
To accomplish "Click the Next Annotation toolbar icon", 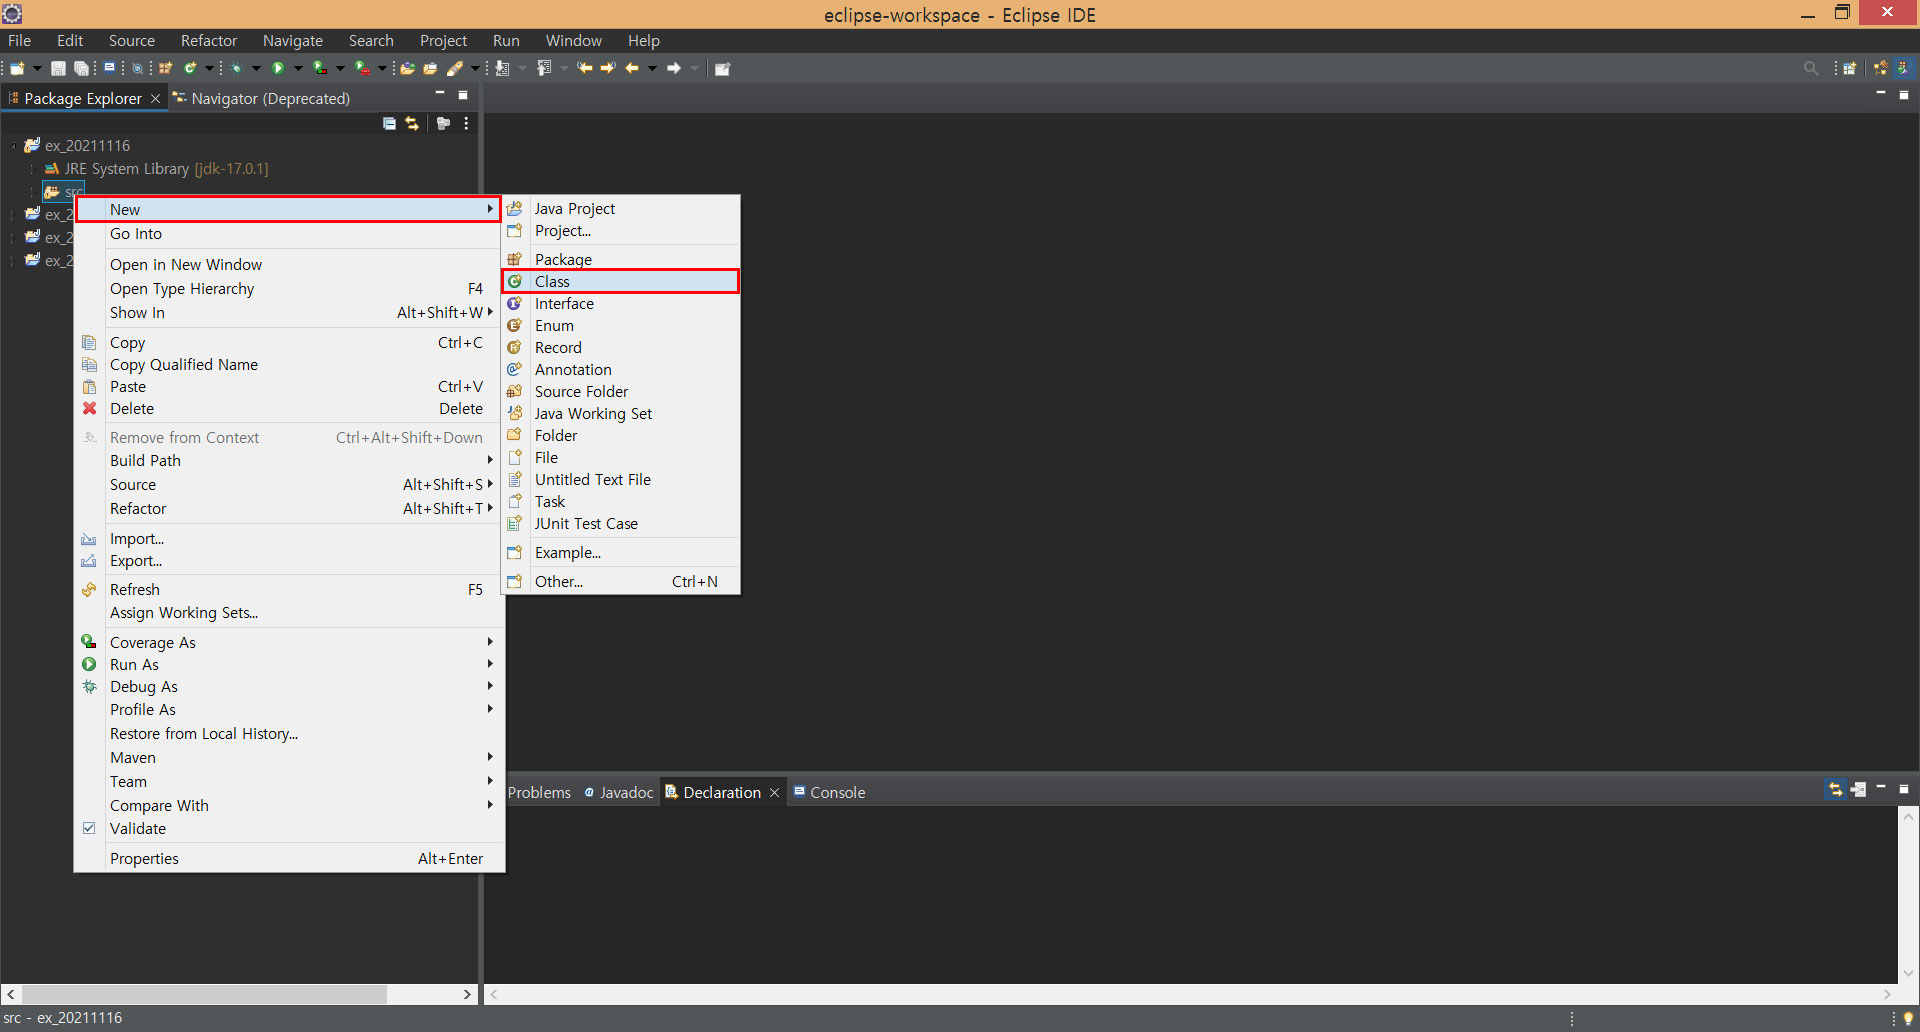I will [x=502, y=68].
